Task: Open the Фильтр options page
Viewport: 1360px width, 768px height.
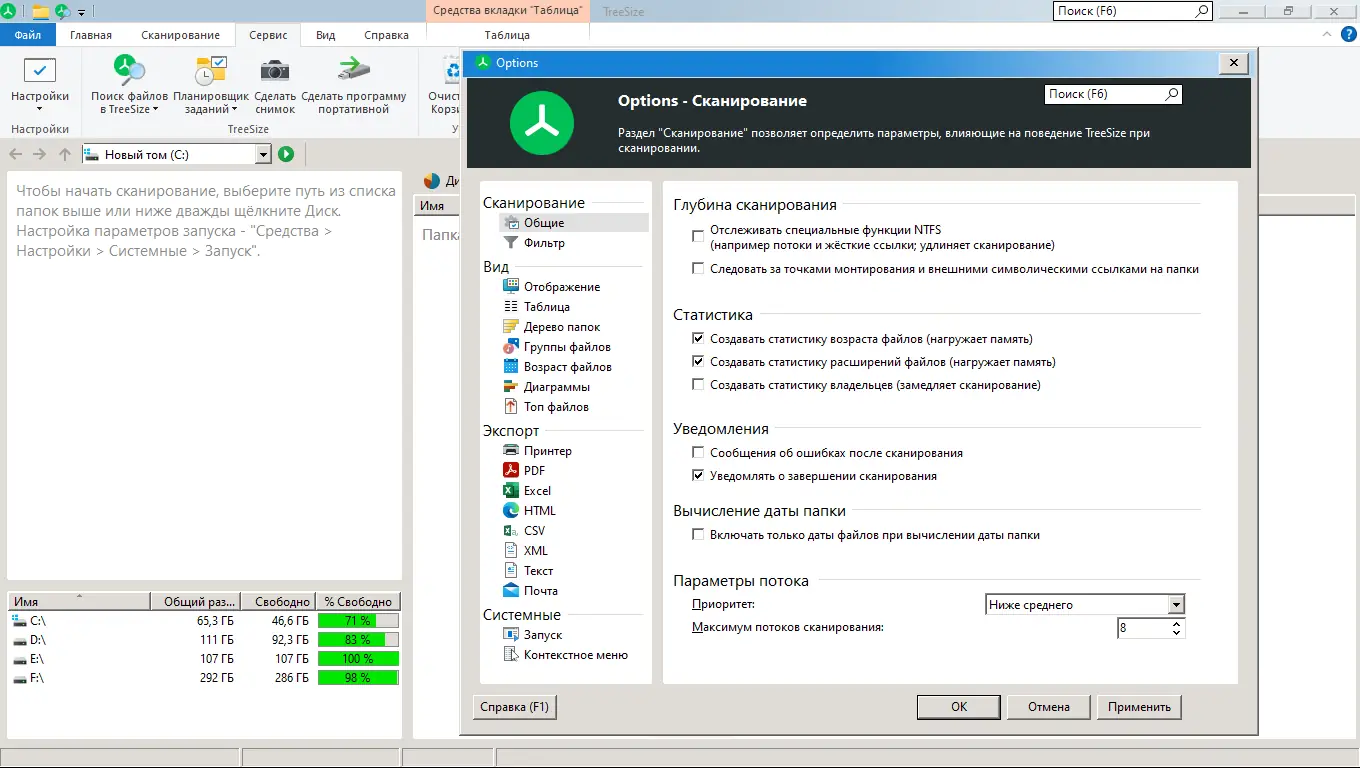Action: [x=544, y=243]
